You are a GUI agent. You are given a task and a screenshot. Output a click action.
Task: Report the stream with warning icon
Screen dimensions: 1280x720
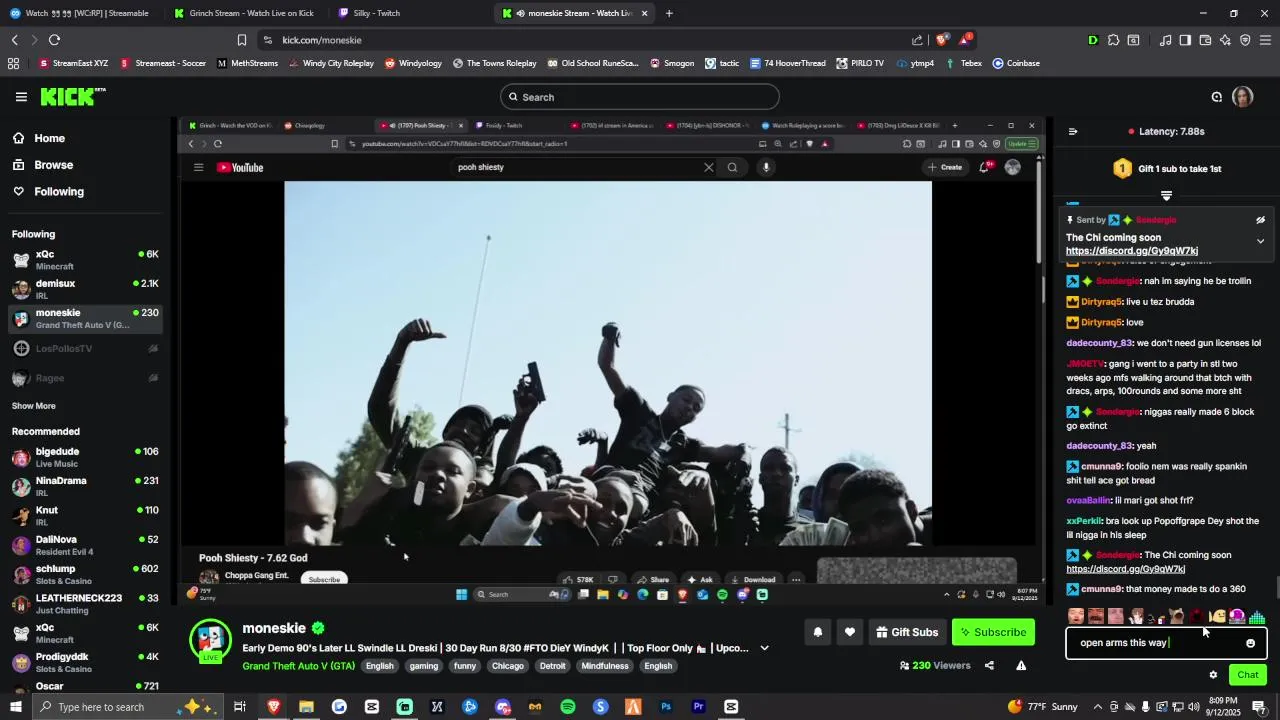click(x=1021, y=665)
